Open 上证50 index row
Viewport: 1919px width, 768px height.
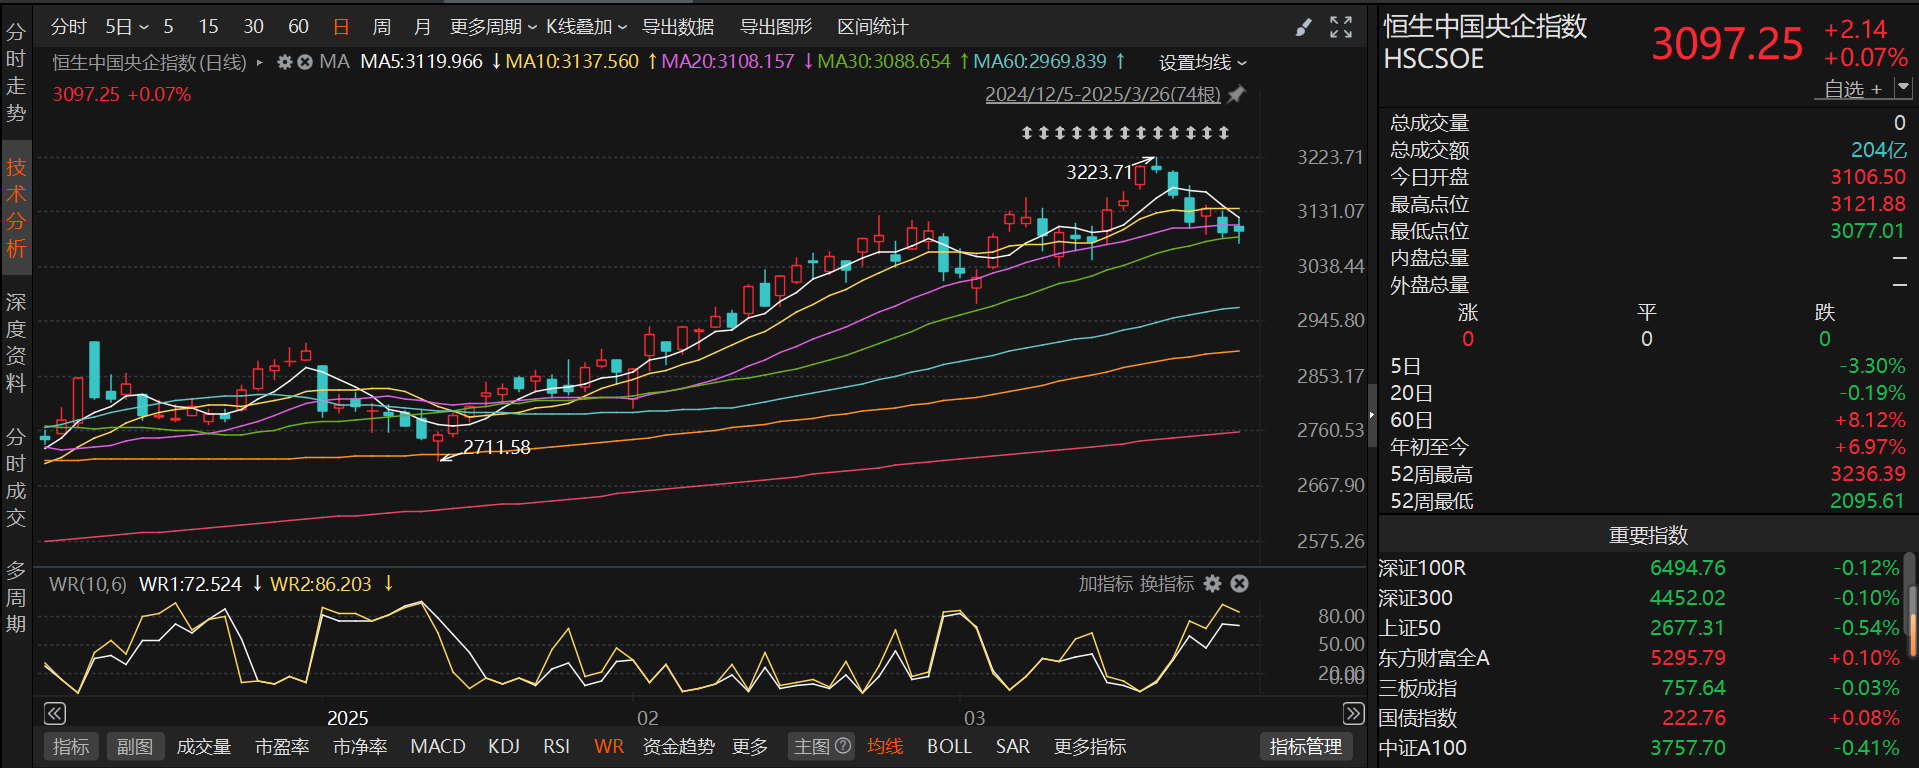1640,628
